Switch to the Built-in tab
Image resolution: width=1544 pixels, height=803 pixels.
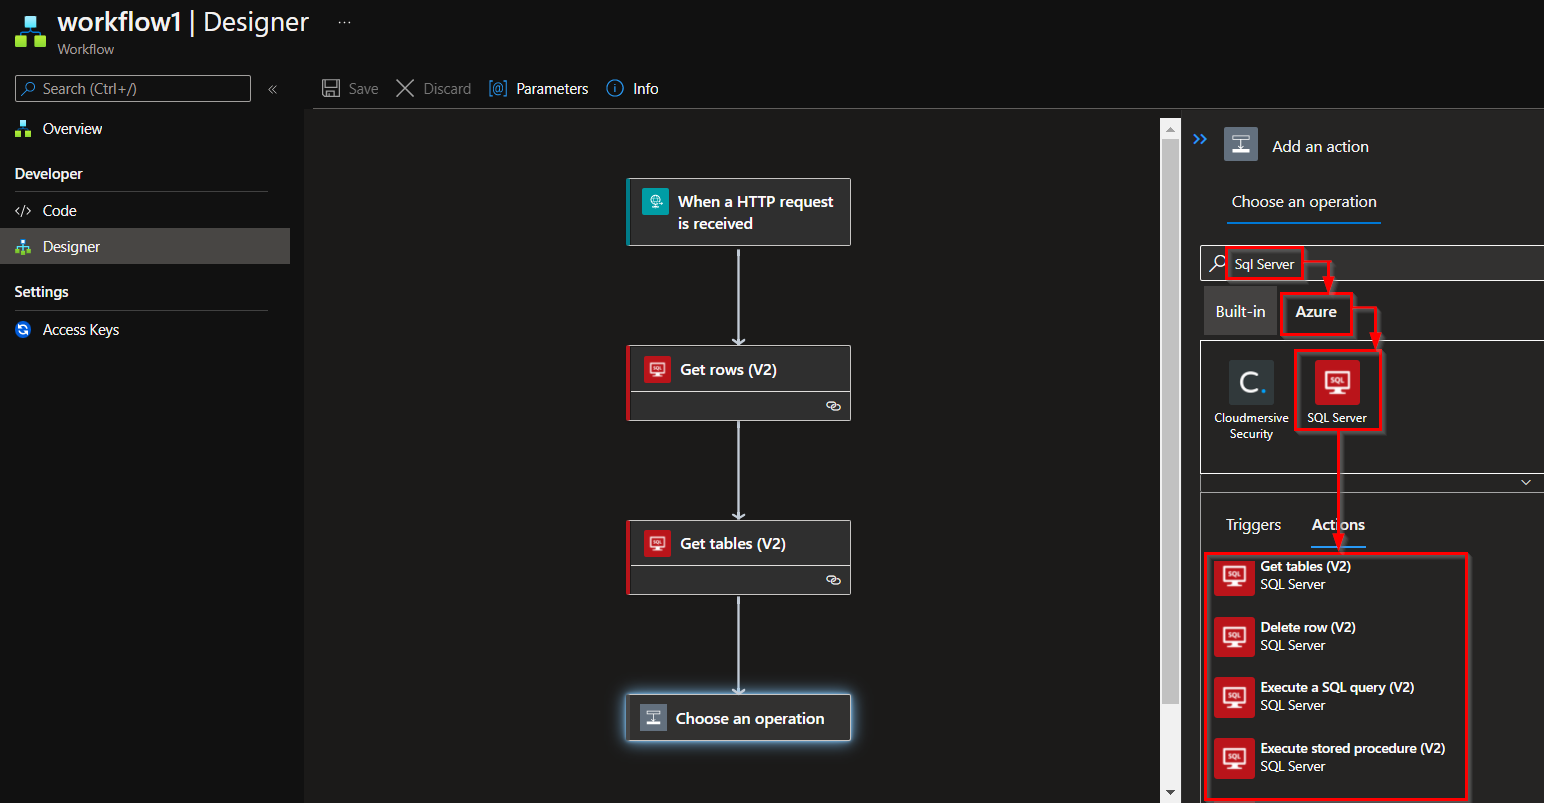point(1240,312)
